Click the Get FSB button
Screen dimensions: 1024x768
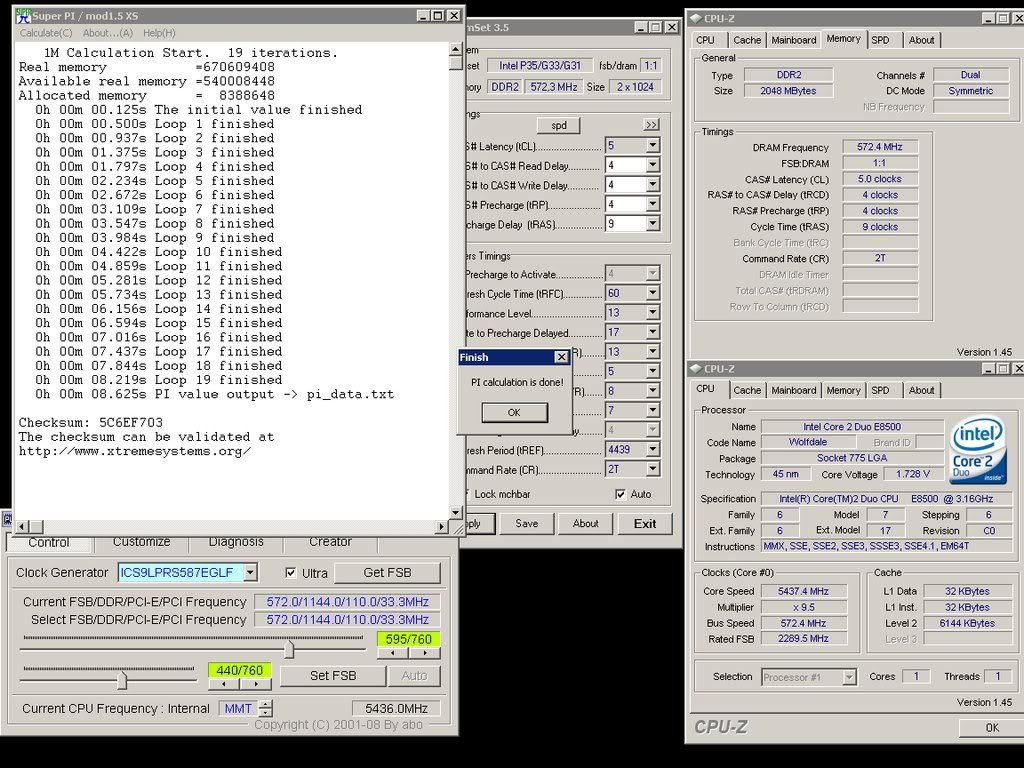[x=387, y=573]
